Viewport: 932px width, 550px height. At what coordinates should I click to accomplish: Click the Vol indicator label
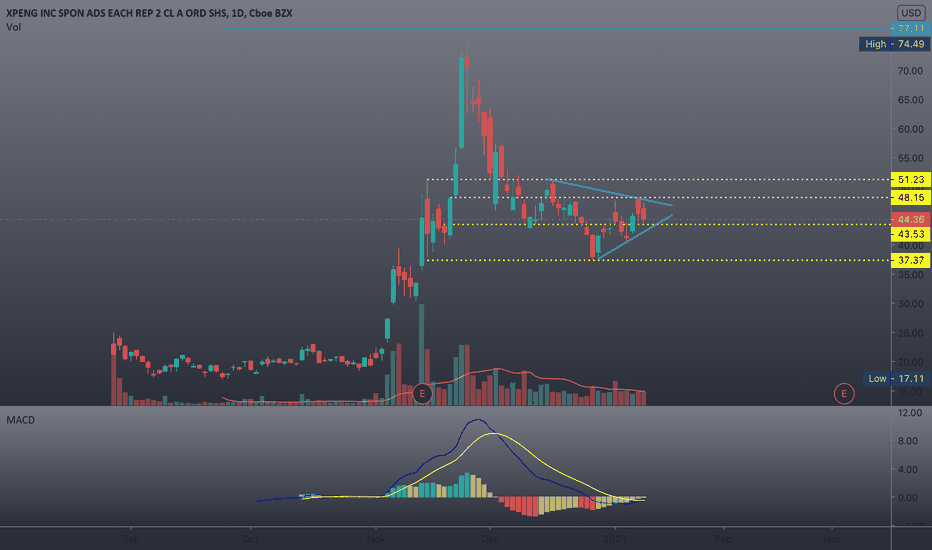13,27
